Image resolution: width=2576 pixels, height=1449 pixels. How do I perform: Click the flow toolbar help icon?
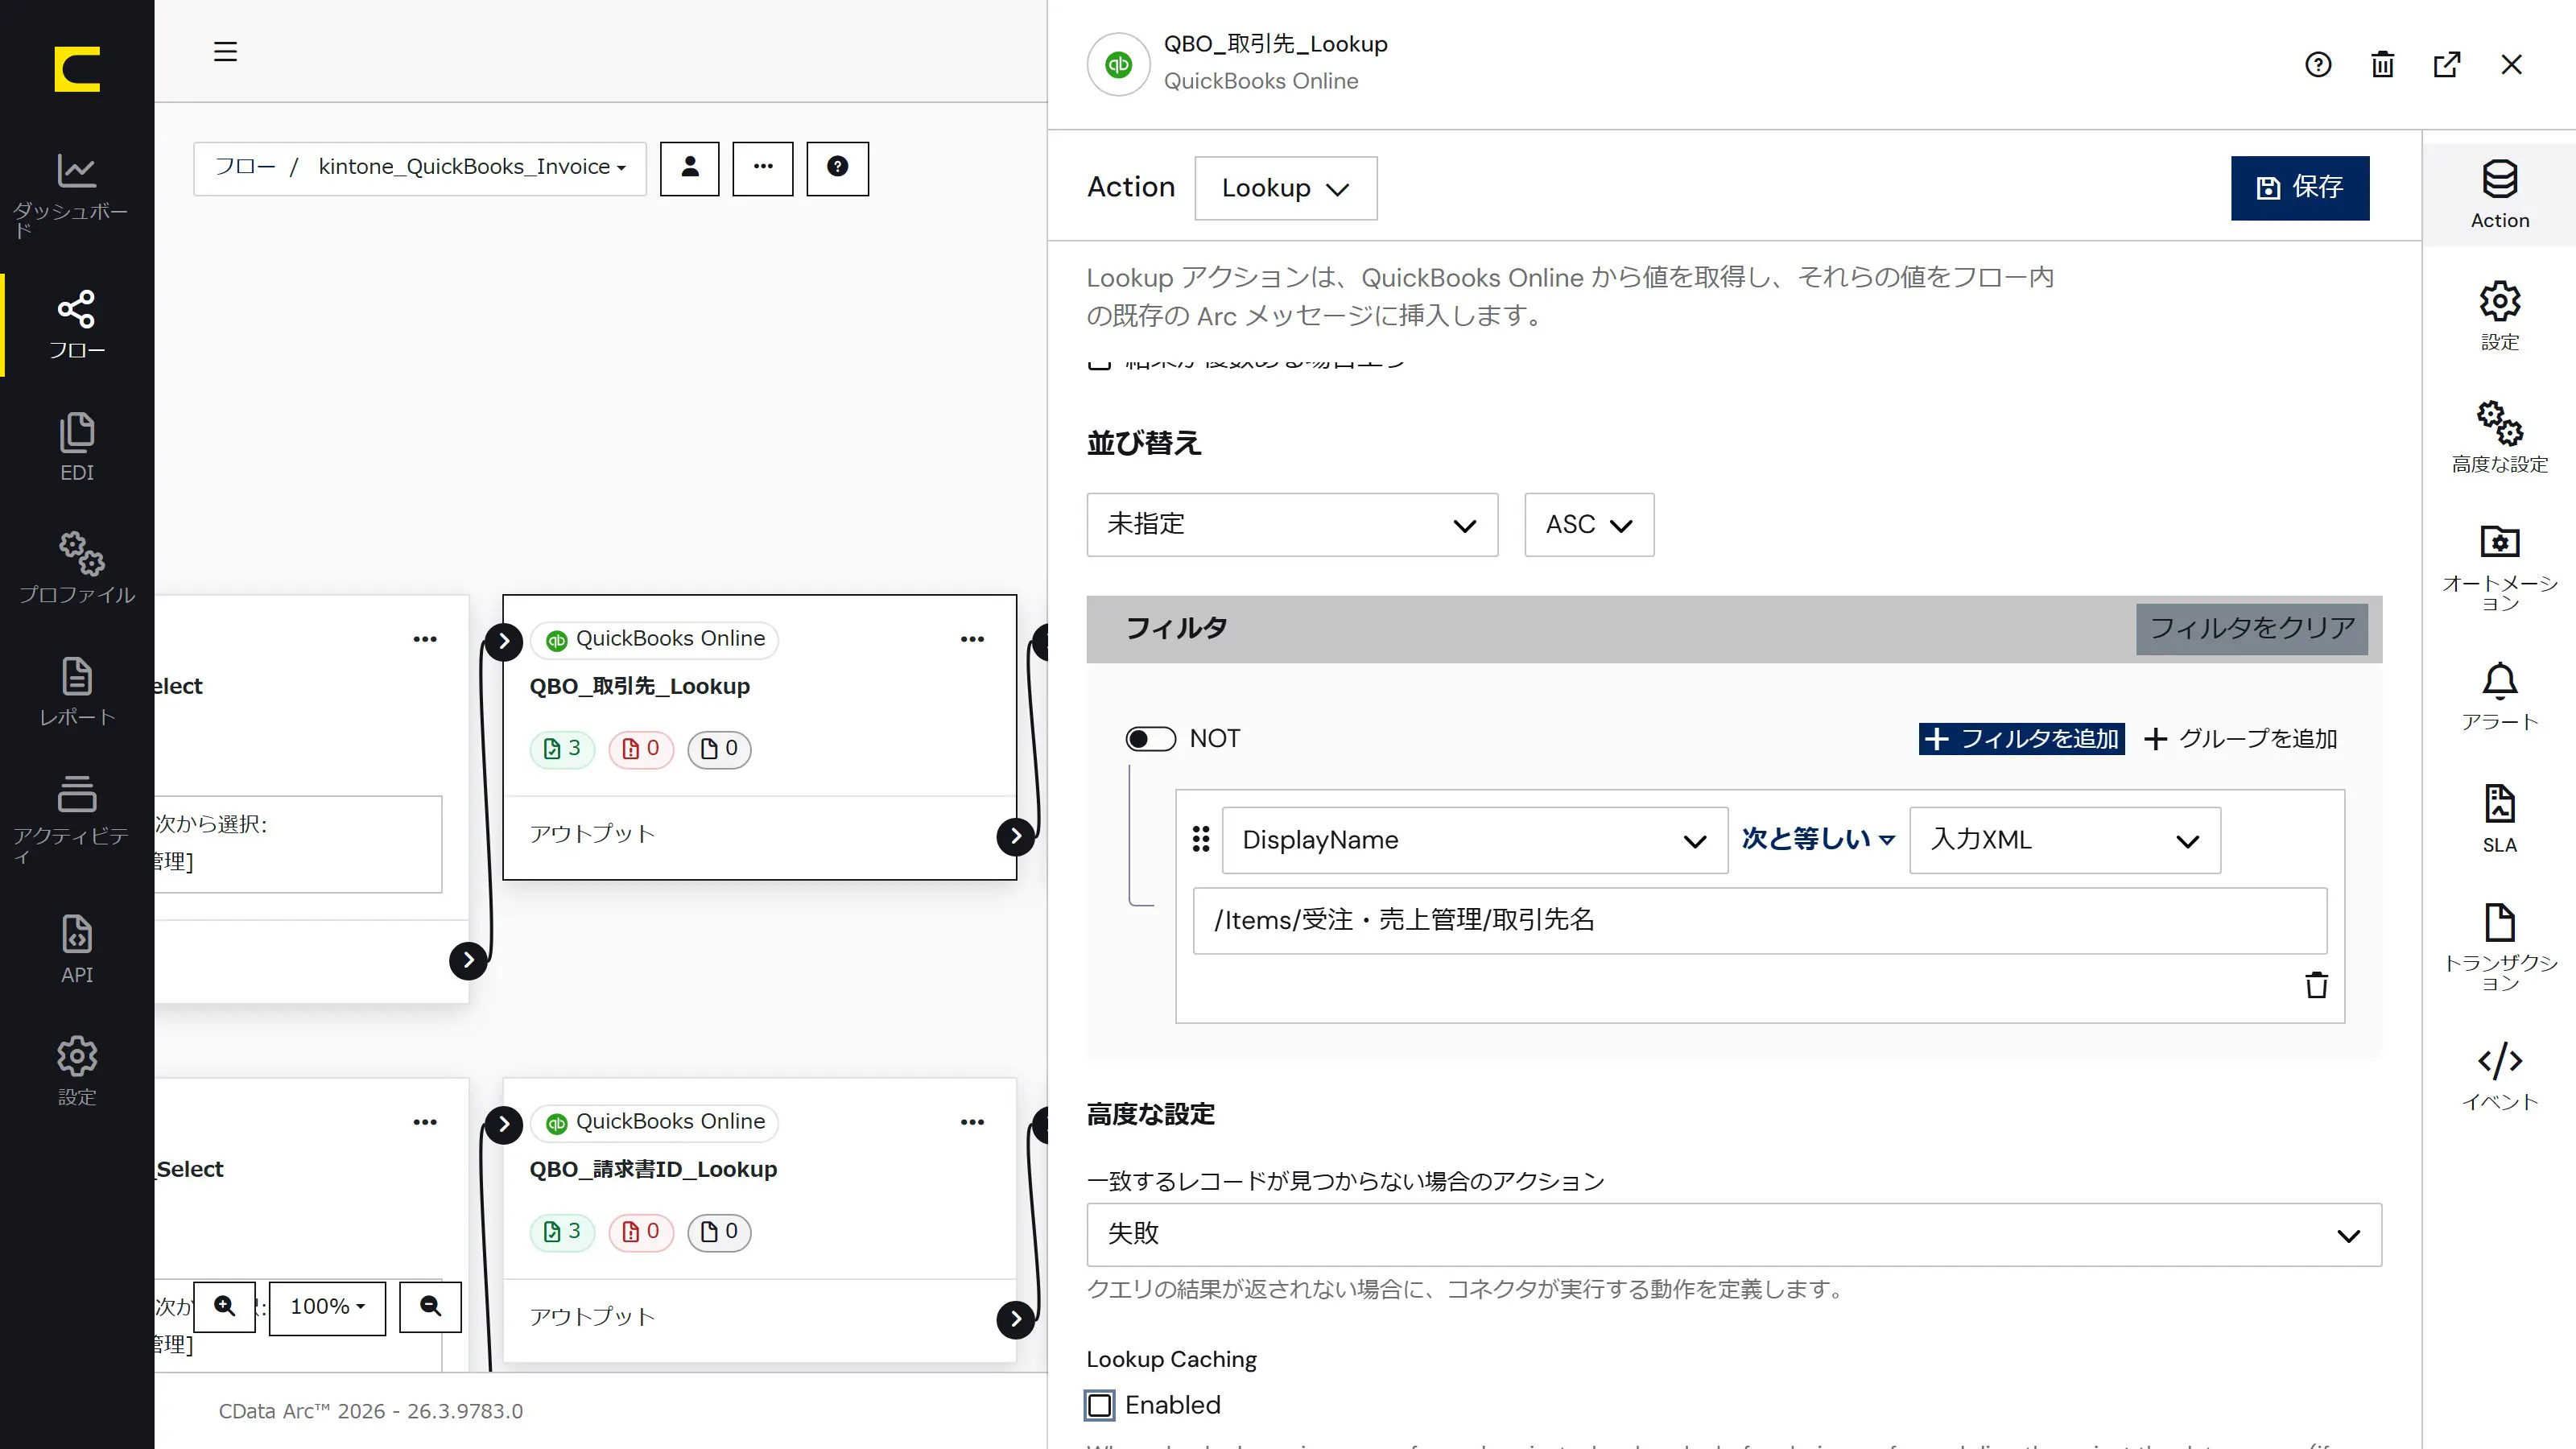pyautogui.click(x=837, y=168)
